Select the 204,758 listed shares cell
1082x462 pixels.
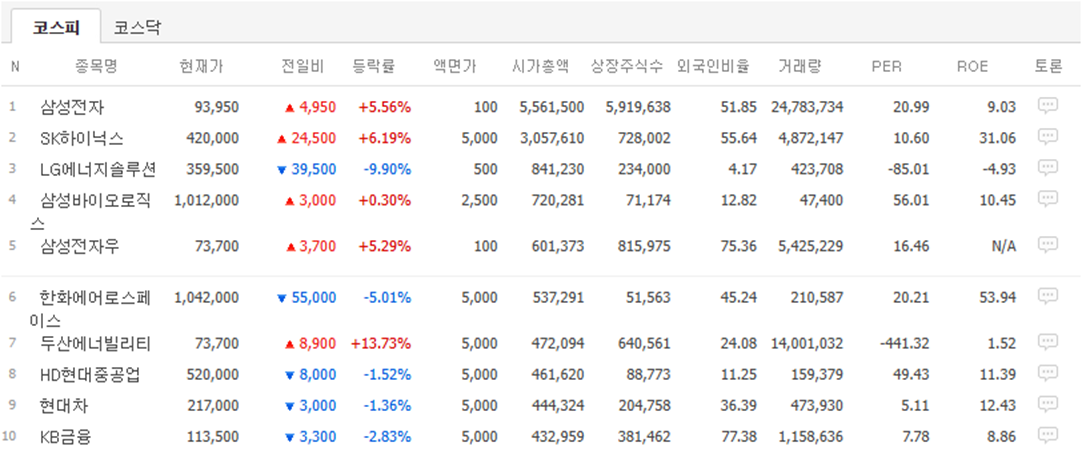(644, 406)
